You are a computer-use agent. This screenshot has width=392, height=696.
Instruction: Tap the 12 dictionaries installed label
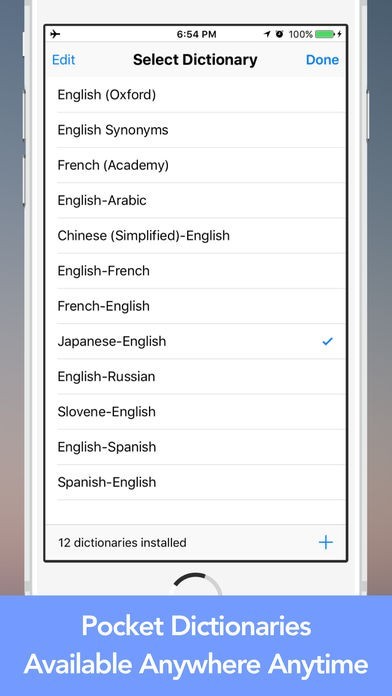point(122,542)
